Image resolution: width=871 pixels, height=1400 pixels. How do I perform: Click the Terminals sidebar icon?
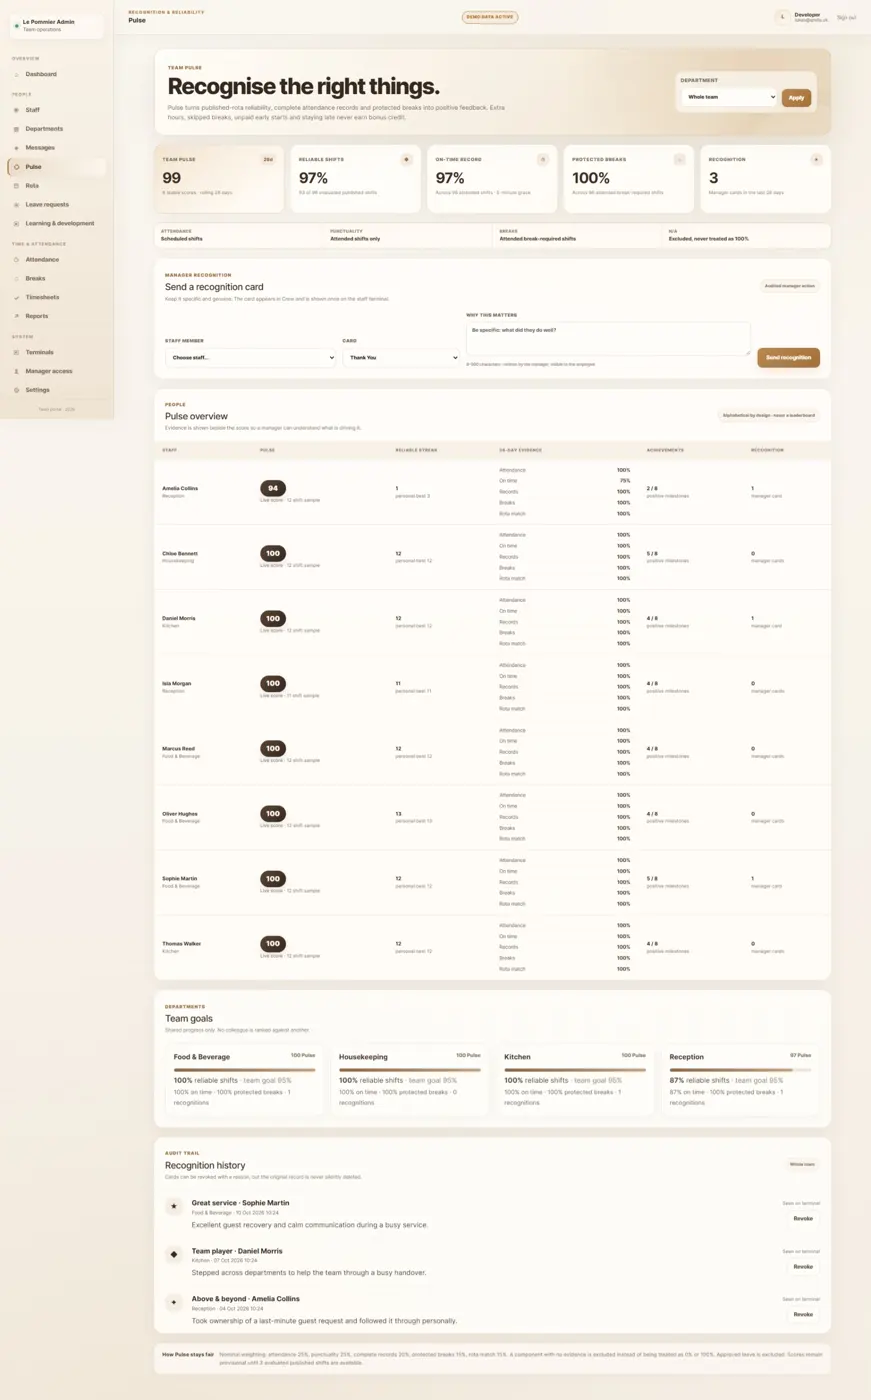pyautogui.click(x=16, y=353)
